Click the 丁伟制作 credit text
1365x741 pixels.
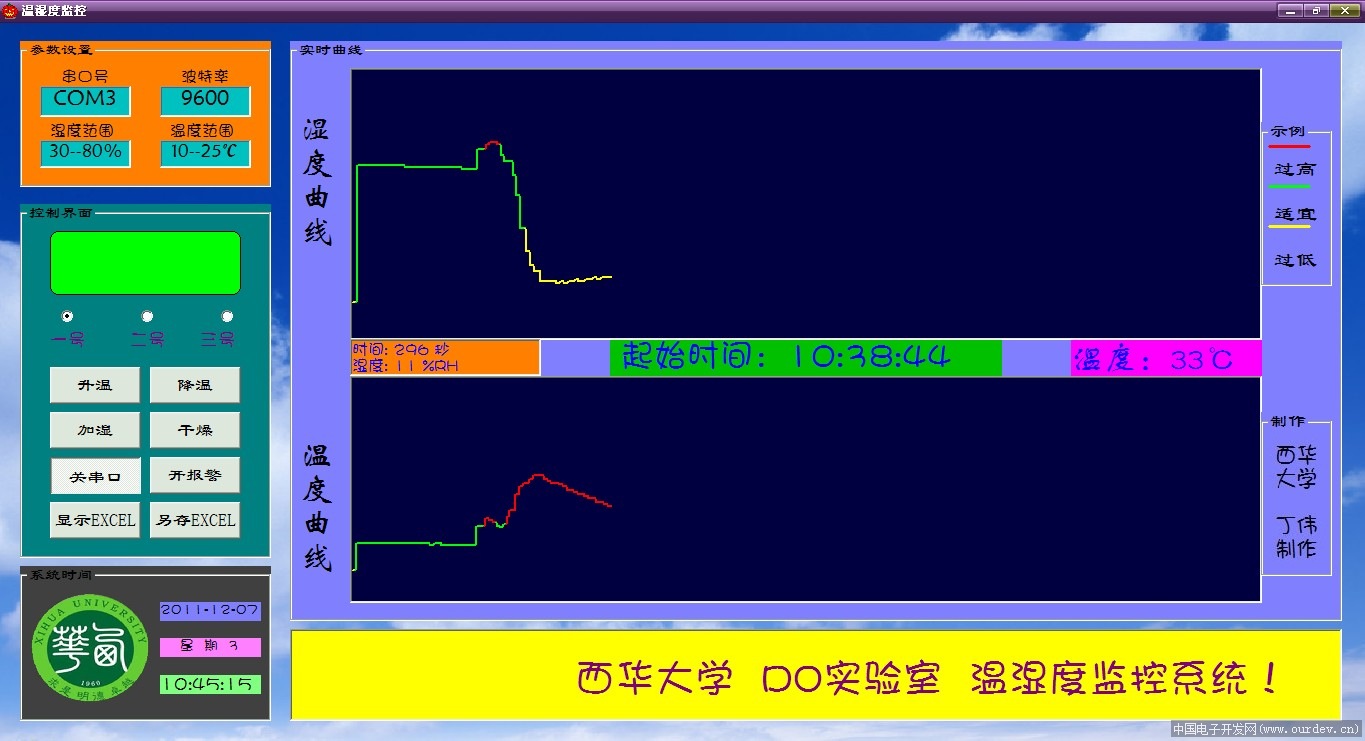tap(1296, 537)
